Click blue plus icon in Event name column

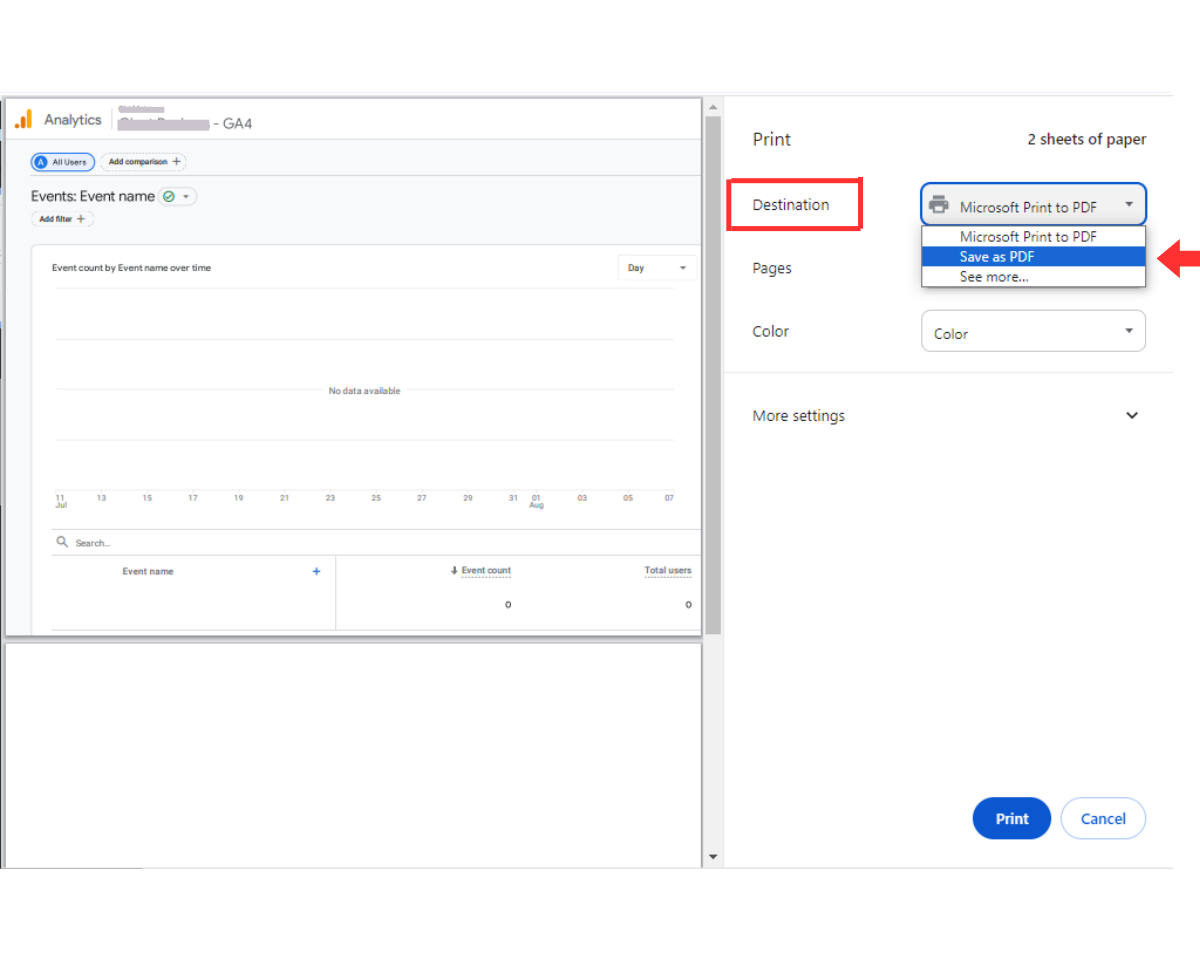(x=317, y=571)
